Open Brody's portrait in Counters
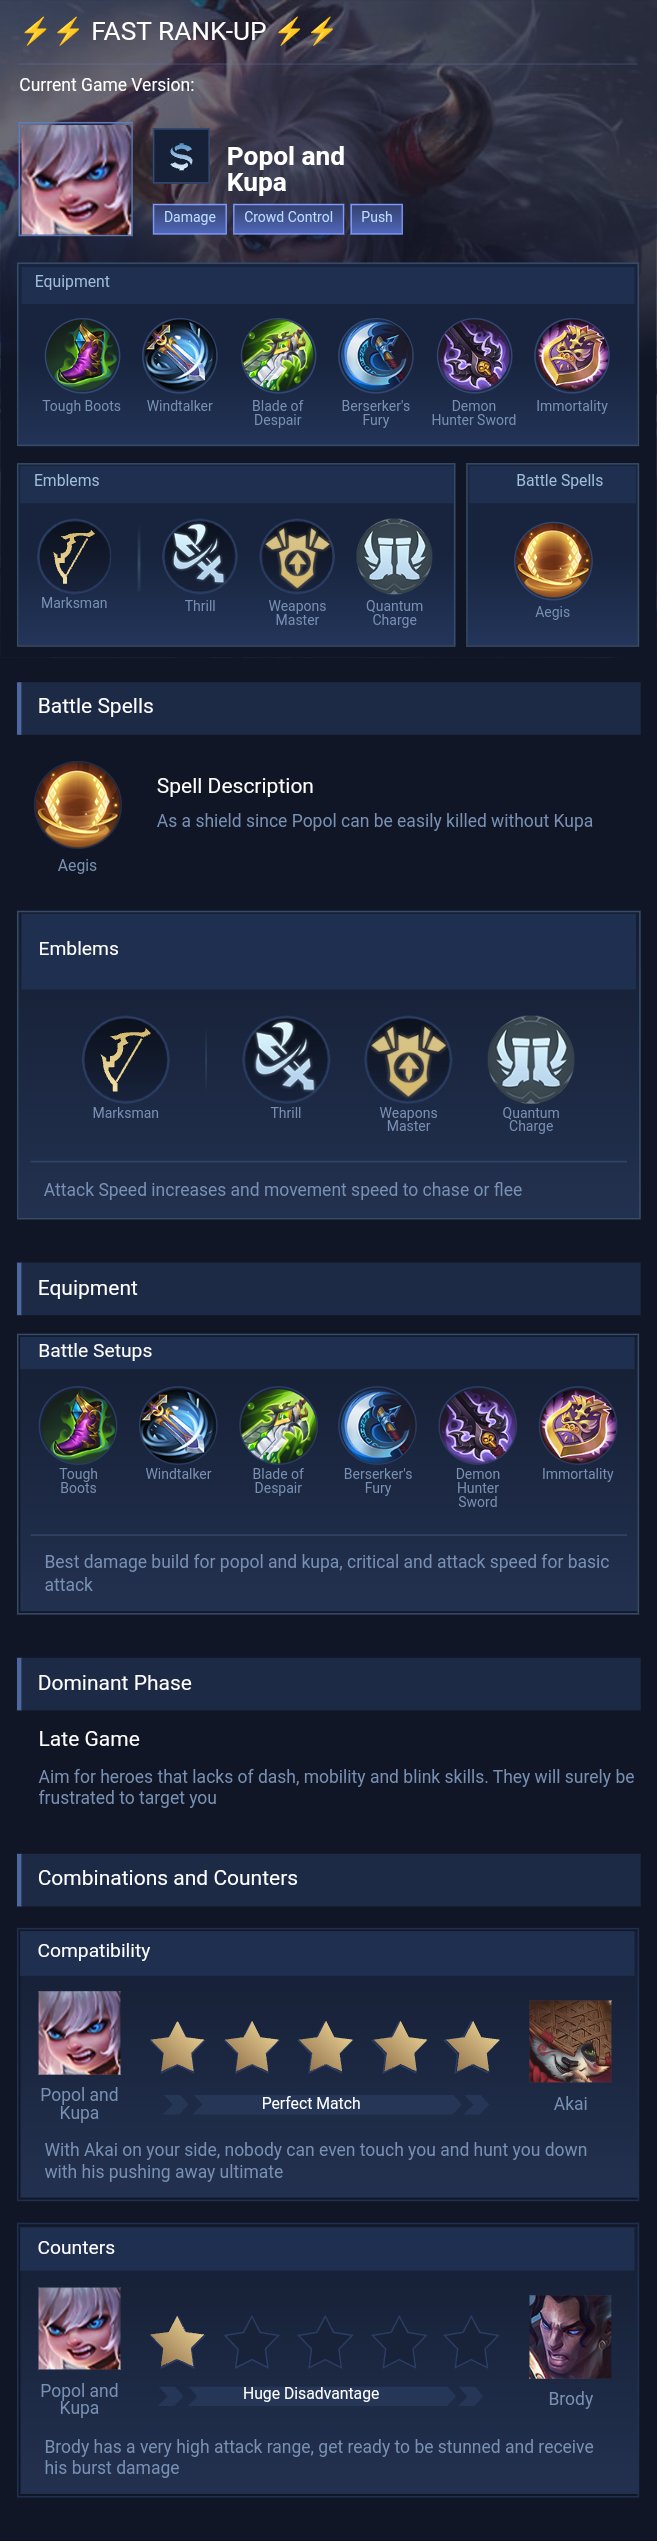 pos(570,2335)
